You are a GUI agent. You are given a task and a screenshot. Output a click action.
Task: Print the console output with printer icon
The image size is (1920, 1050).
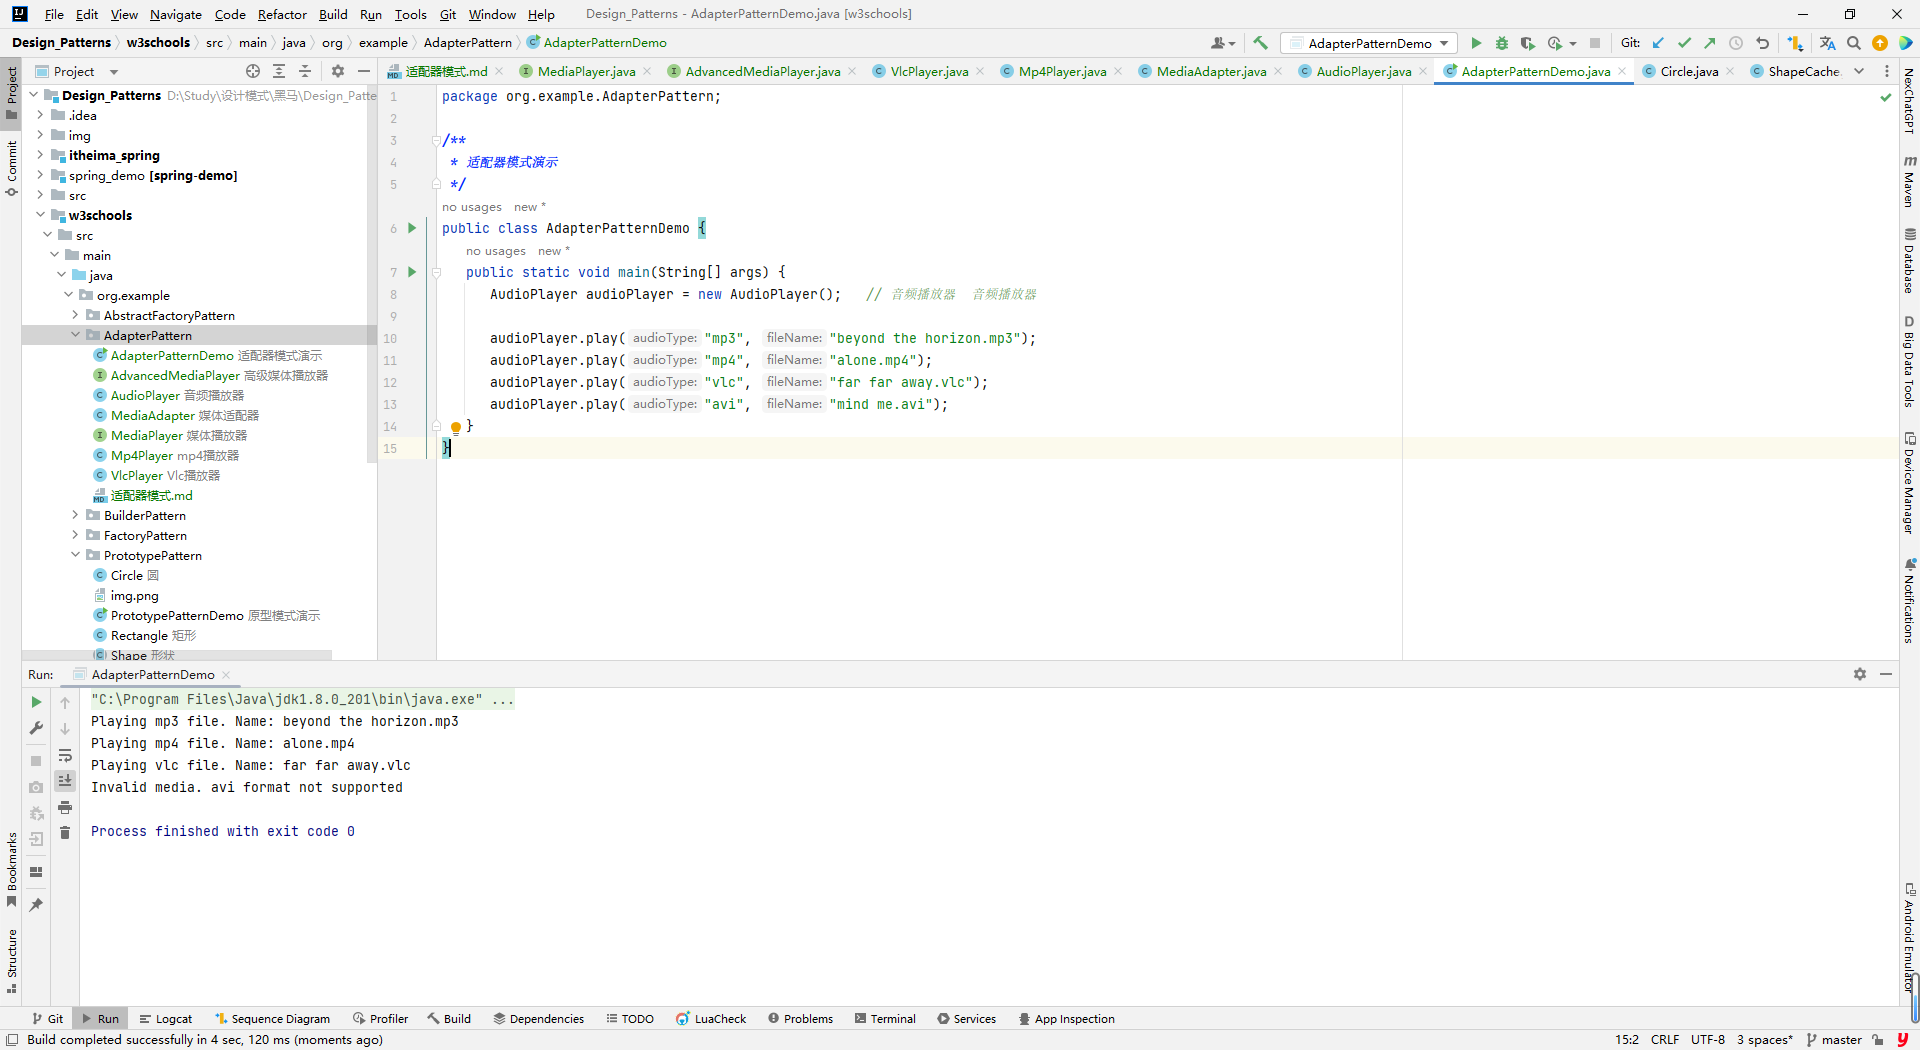point(65,807)
